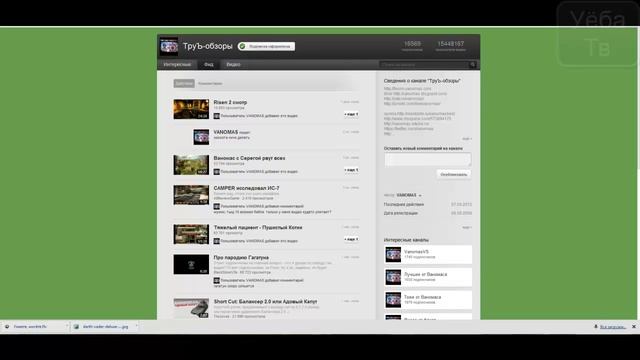Close the downloads bar
The height and width of the screenshot is (360, 640).
pyautogui.click(x=634, y=327)
